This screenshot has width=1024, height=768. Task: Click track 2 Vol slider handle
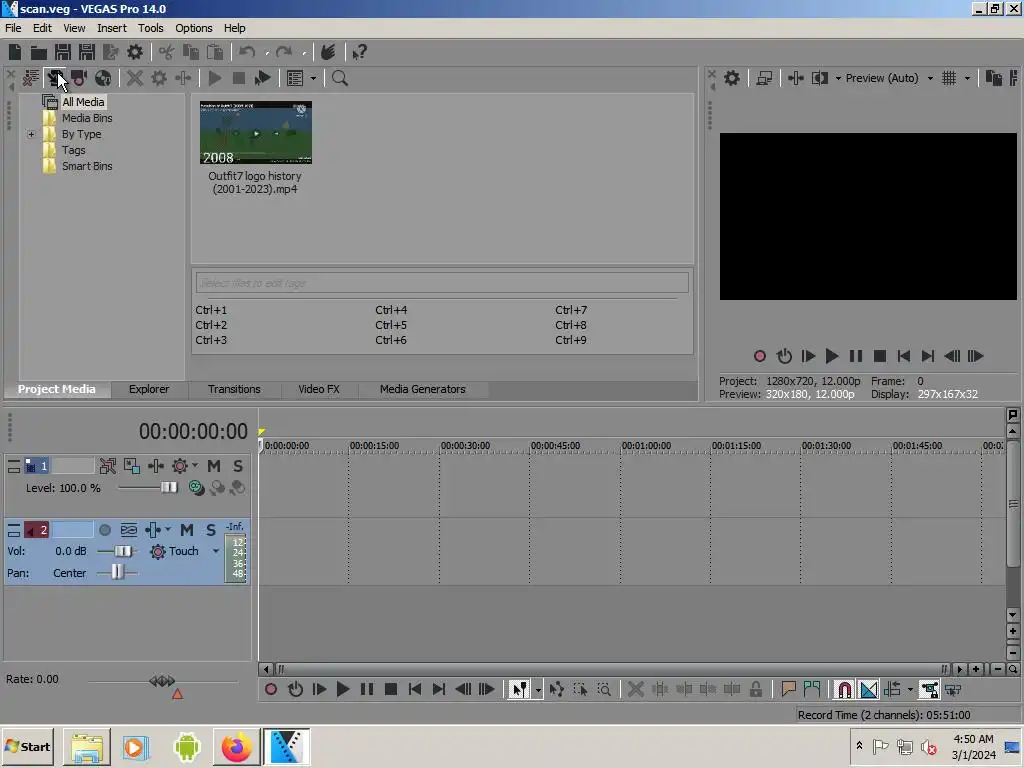pyautogui.click(x=122, y=551)
